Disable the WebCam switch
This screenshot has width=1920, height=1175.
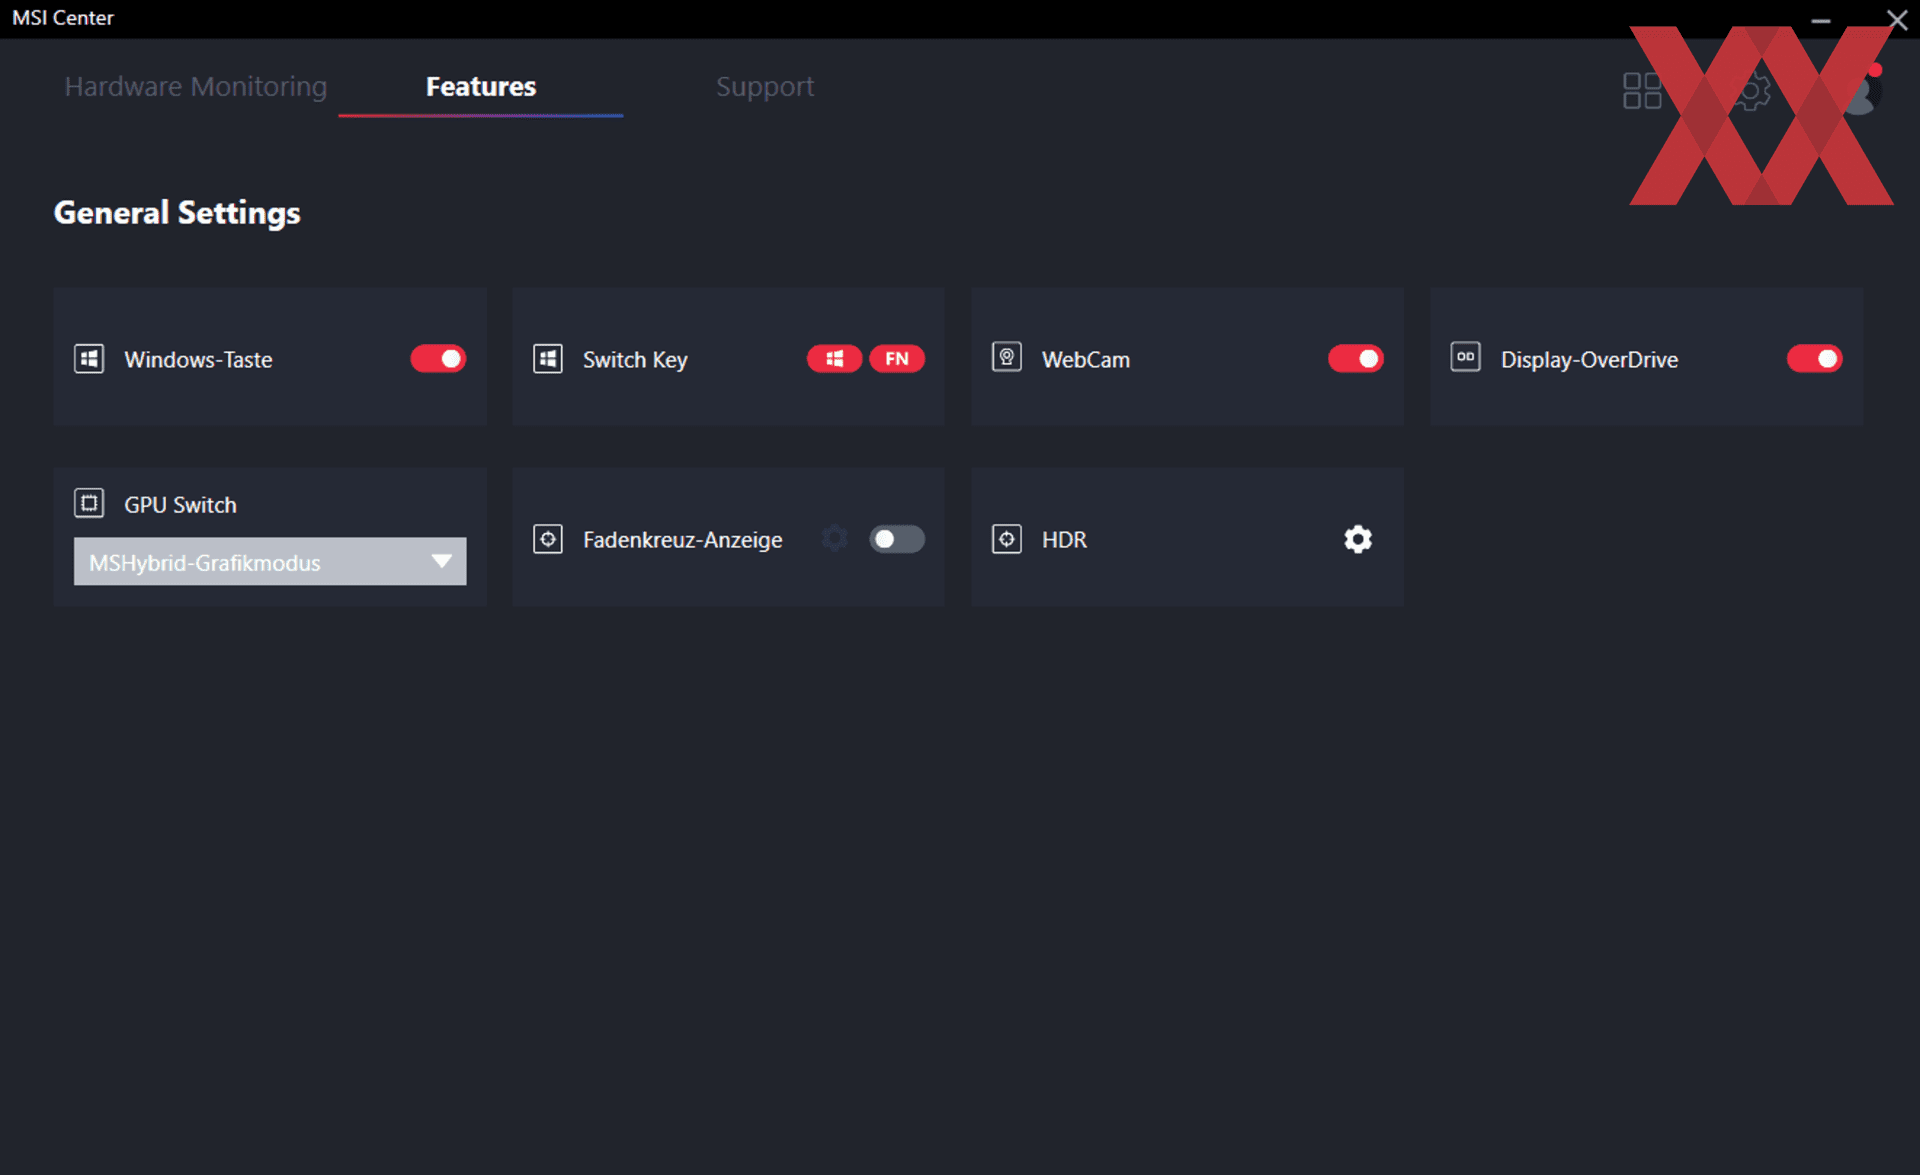[x=1356, y=359]
